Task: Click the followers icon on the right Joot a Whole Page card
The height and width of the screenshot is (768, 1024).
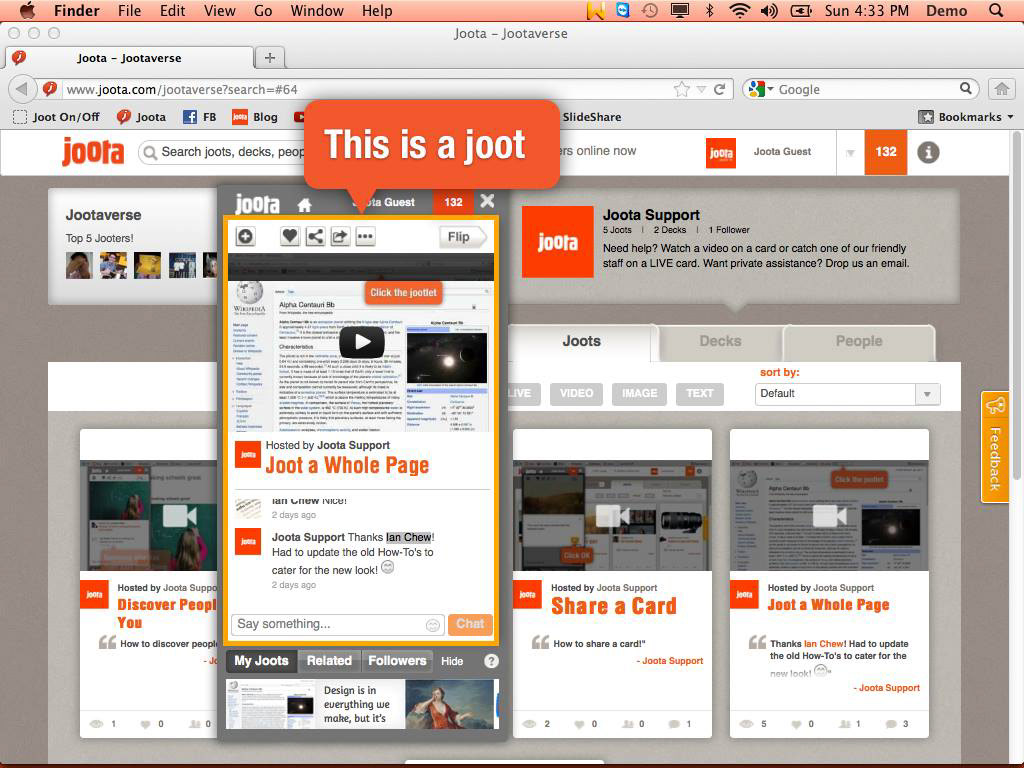Action: (845, 724)
